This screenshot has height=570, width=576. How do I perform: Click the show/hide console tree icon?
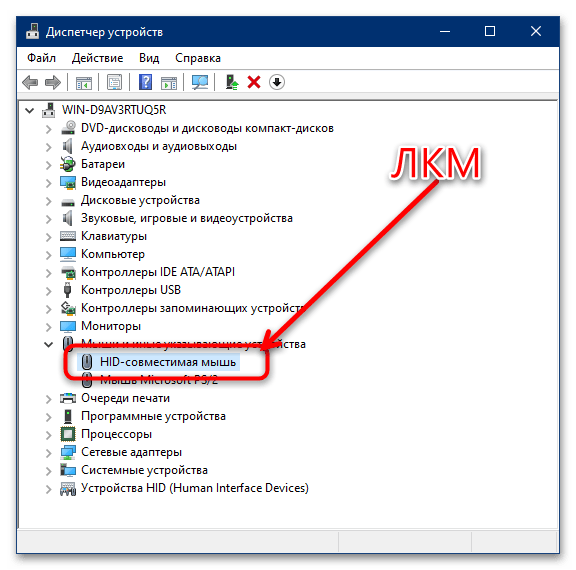(x=84, y=82)
